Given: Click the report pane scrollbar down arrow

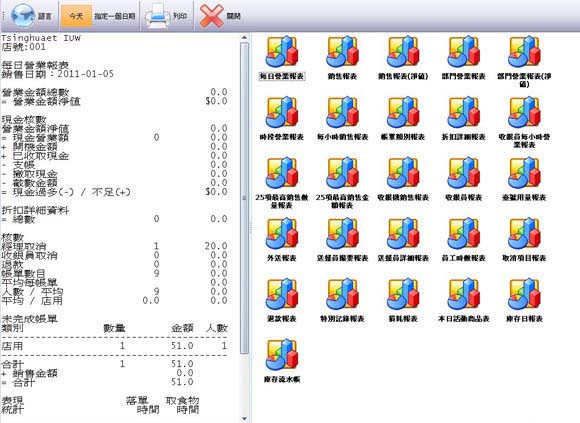Looking at the screenshot, I should pos(244,419).
